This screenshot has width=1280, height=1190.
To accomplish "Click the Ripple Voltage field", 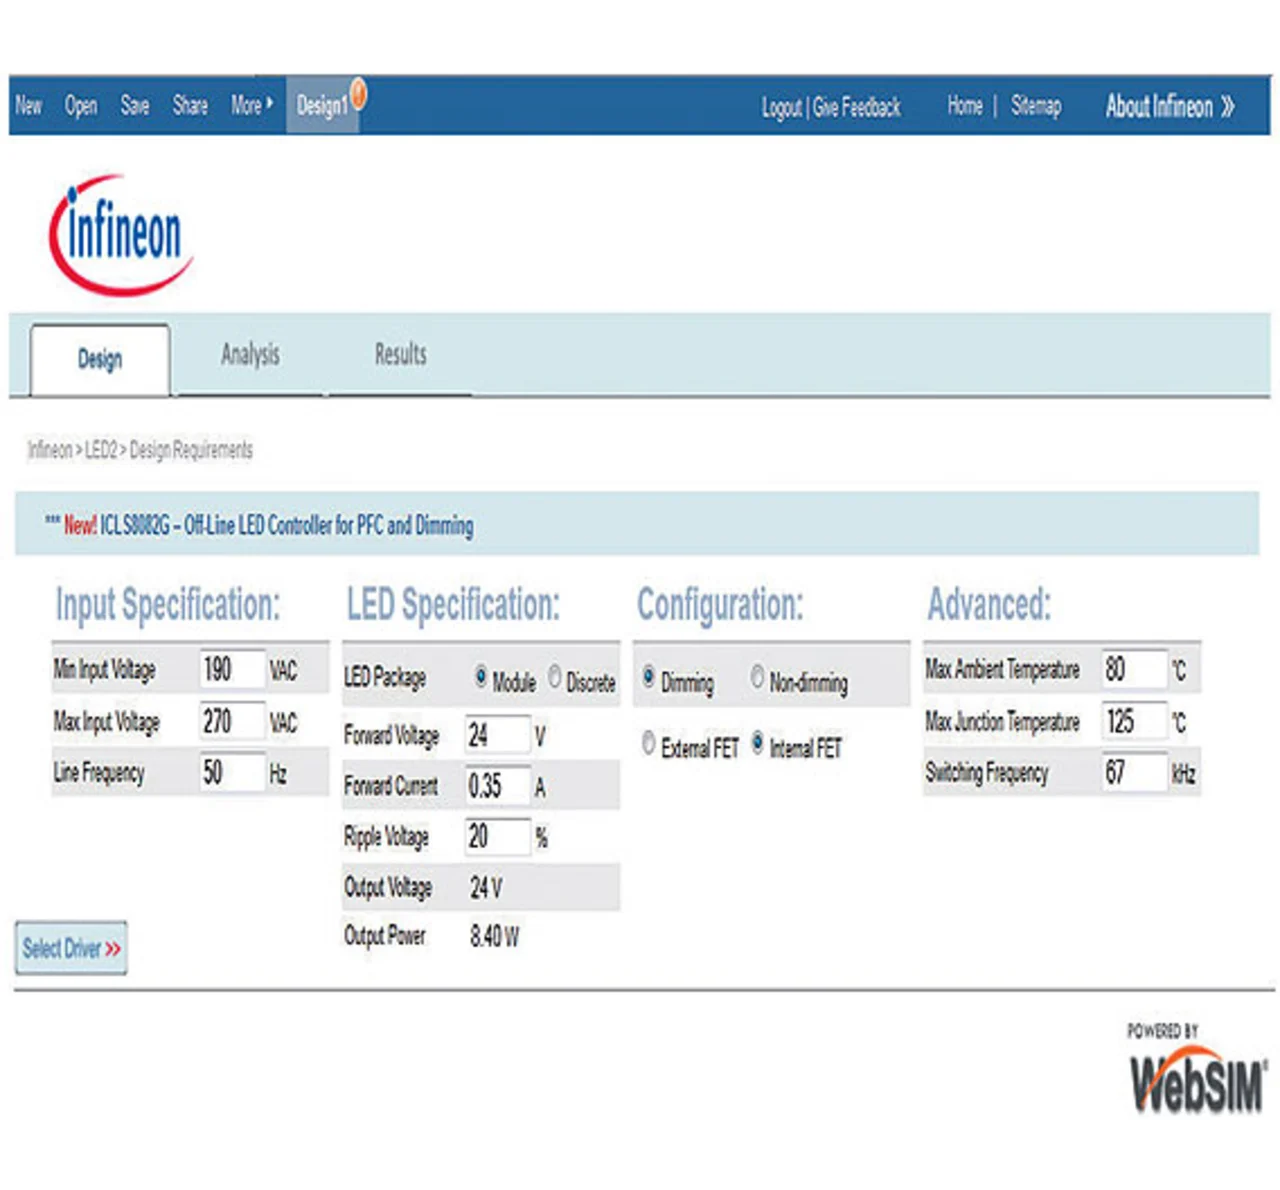I will (x=497, y=837).
